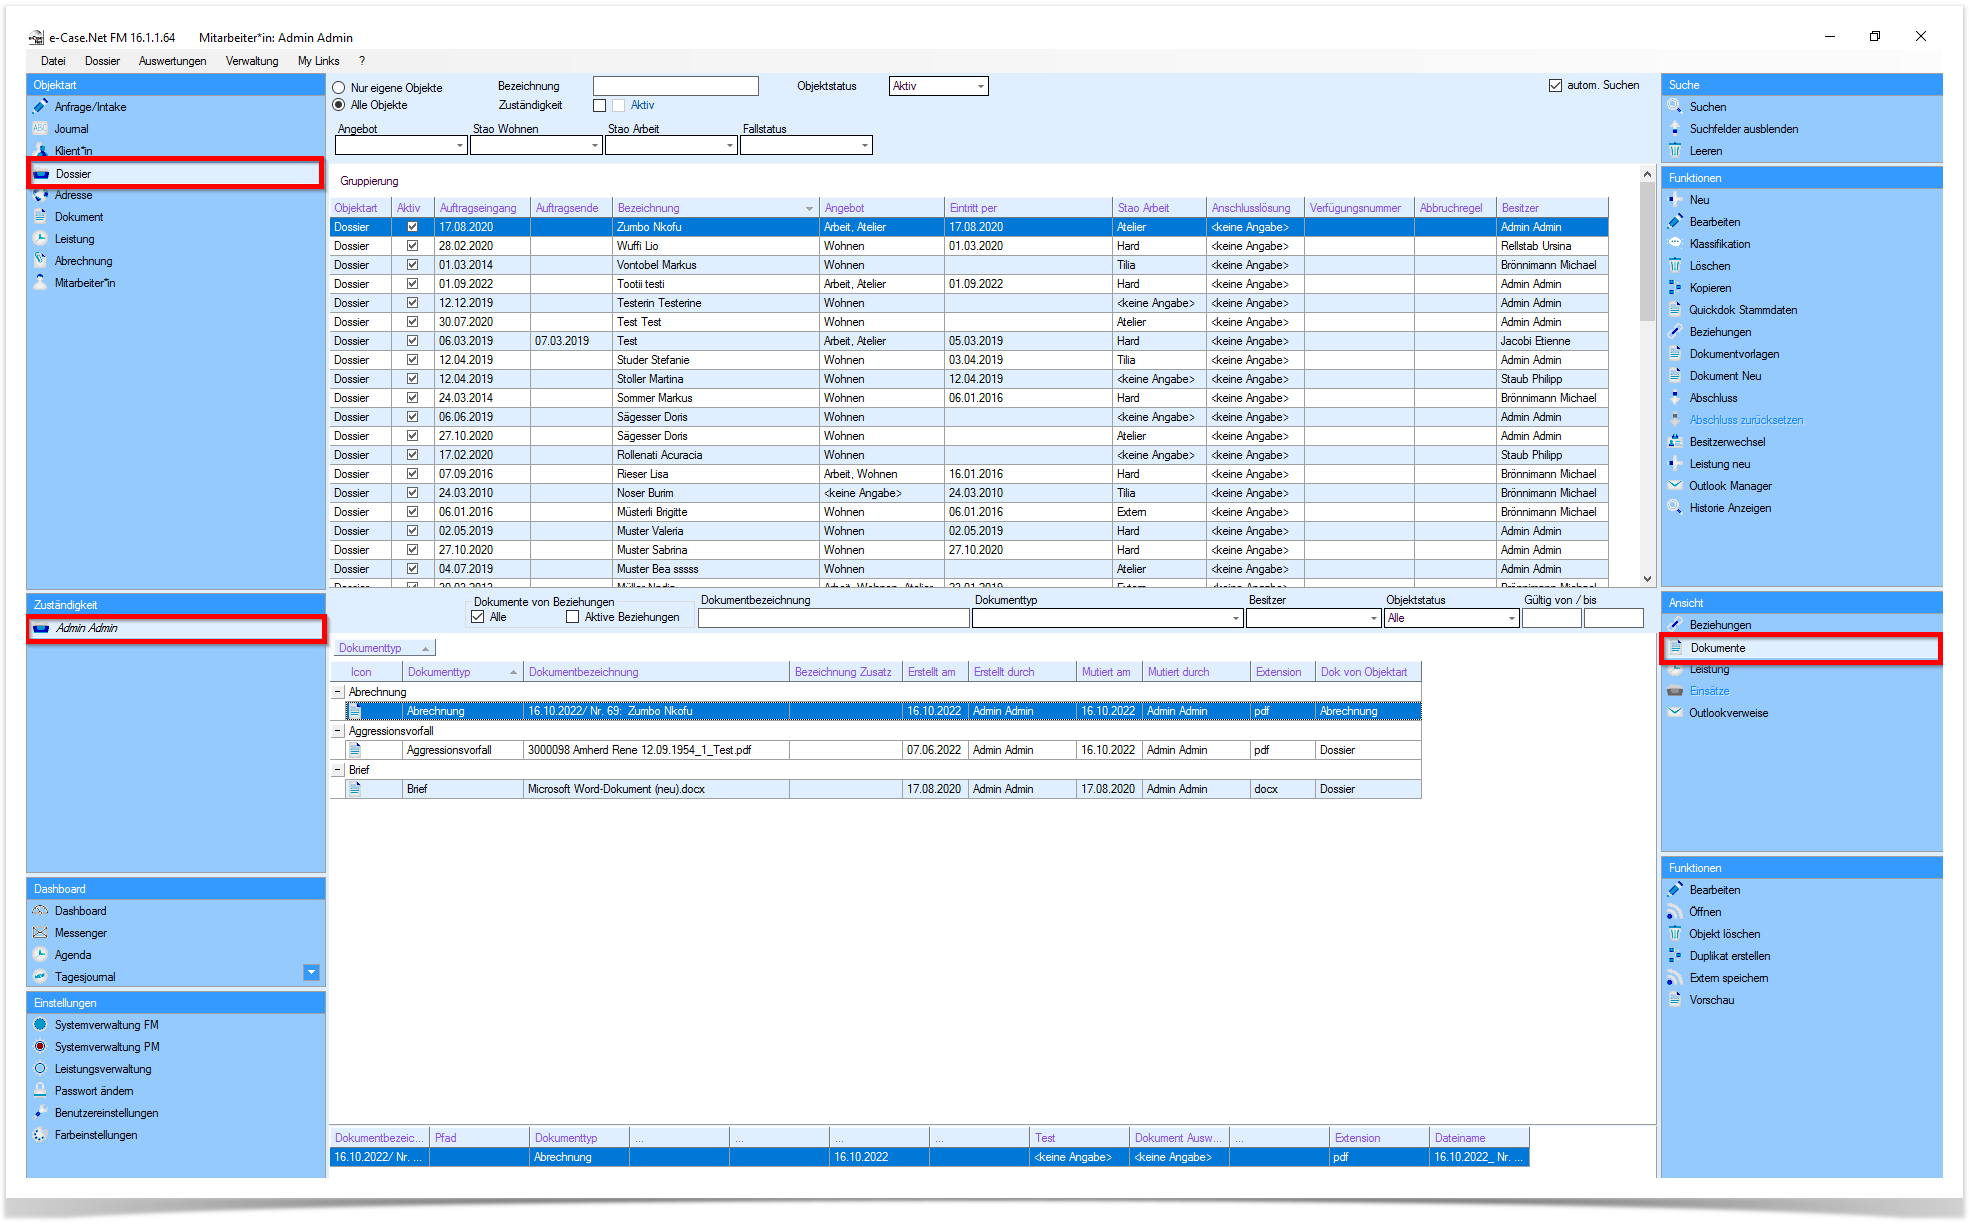Viewport: 1977px width, 1227px height.
Task: Open Anfrage/Intake object type
Action: coord(90,107)
